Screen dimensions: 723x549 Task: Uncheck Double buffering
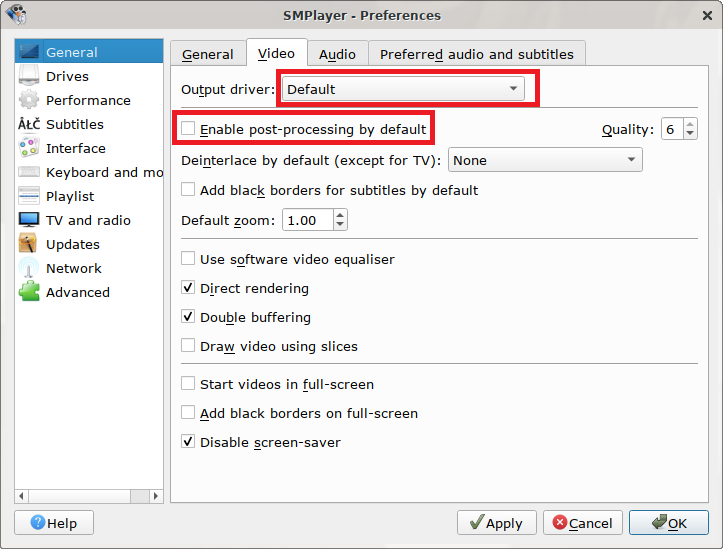click(188, 317)
